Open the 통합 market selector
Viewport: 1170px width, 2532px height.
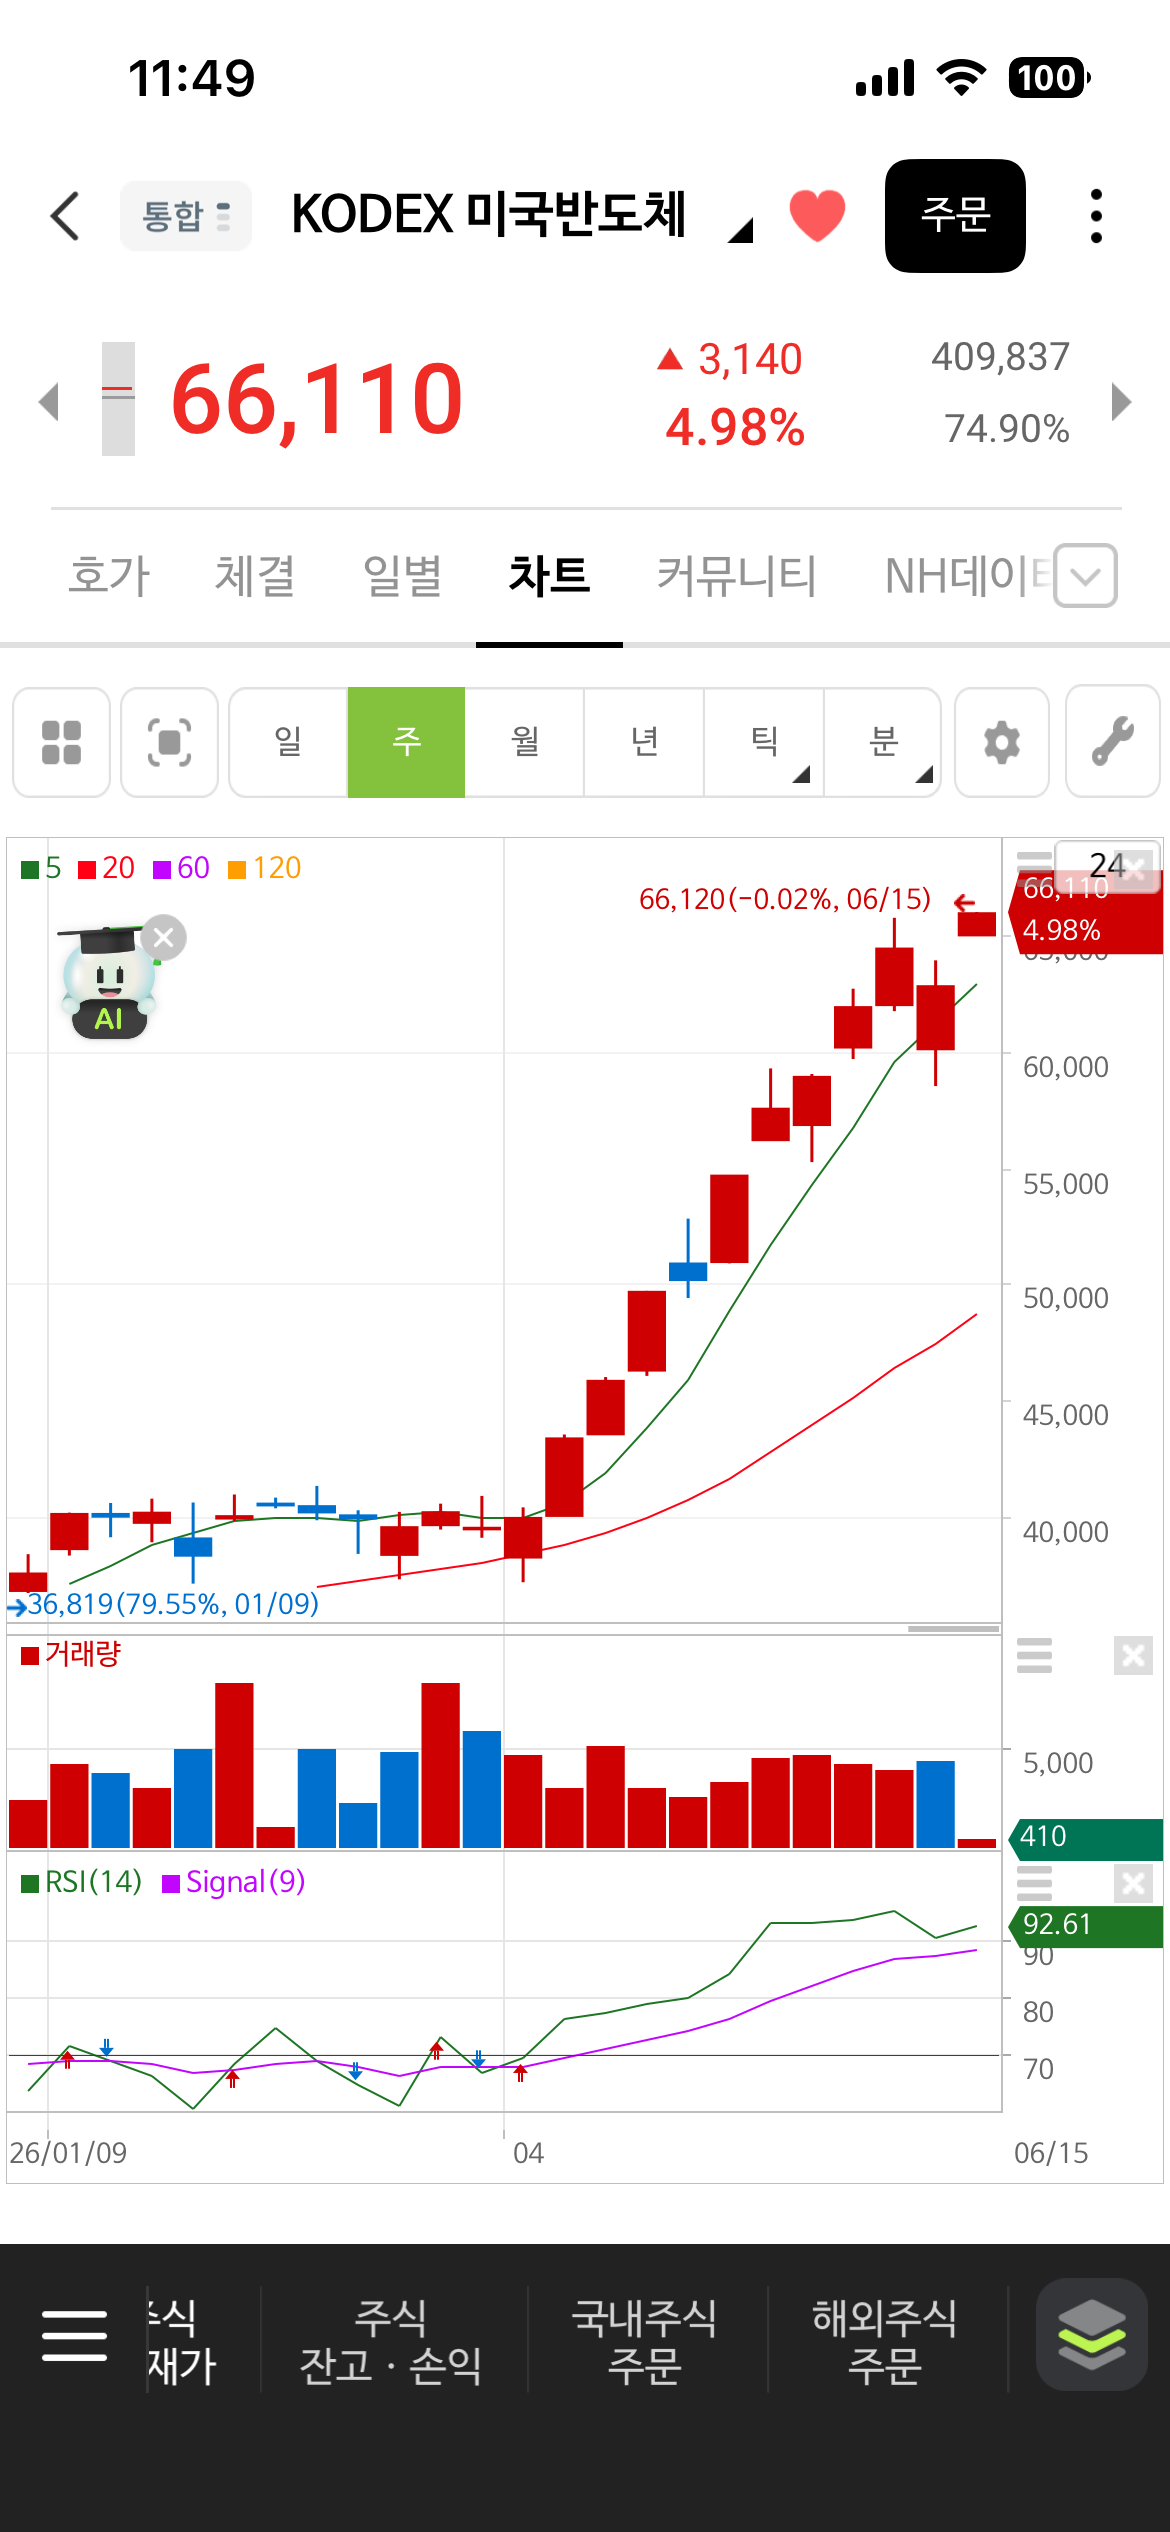(x=186, y=216)
